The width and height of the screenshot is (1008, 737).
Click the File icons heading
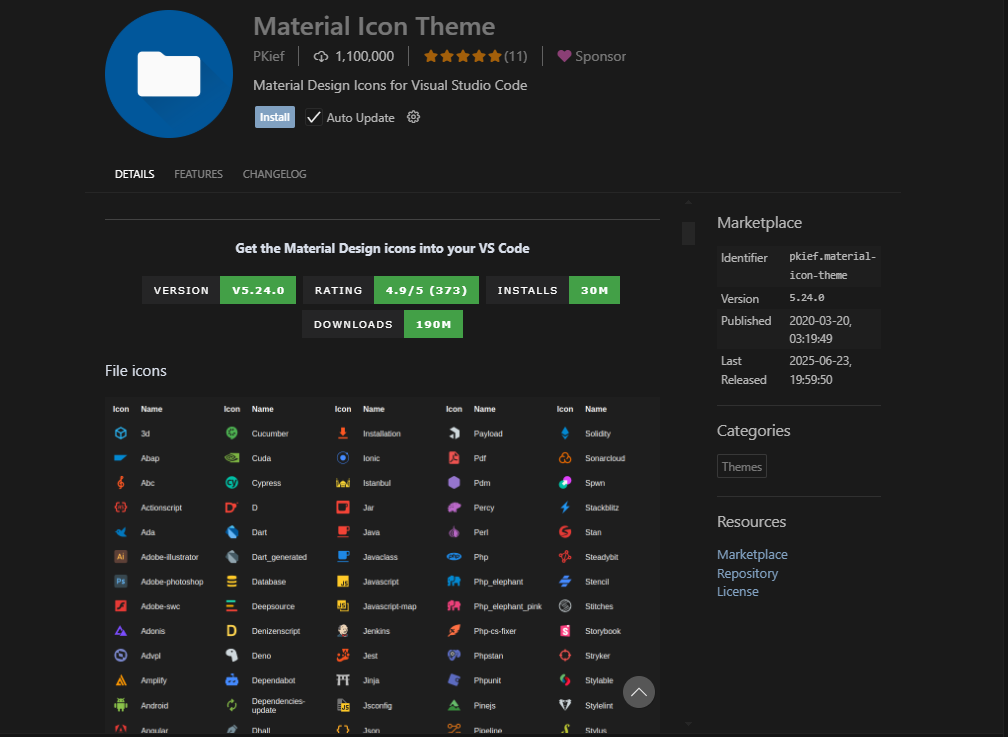coord(136,371)
